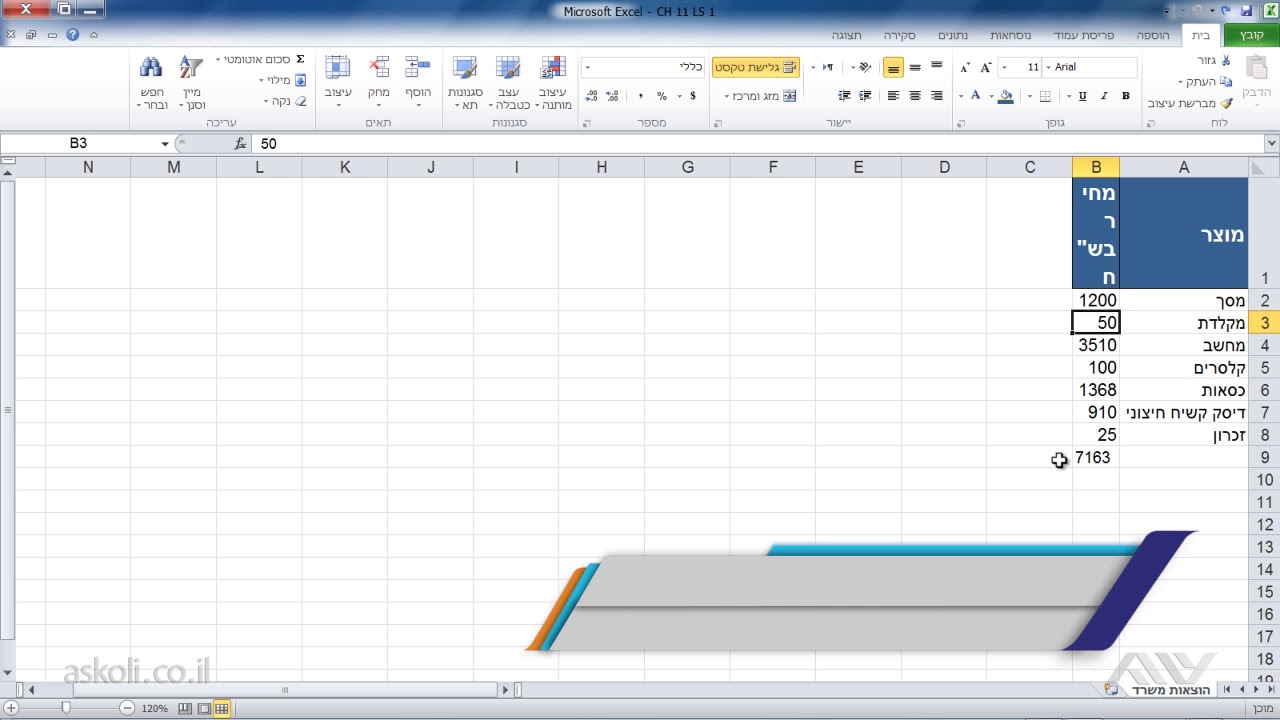Click the Increase Font Size icon

[x=986, y=67]
